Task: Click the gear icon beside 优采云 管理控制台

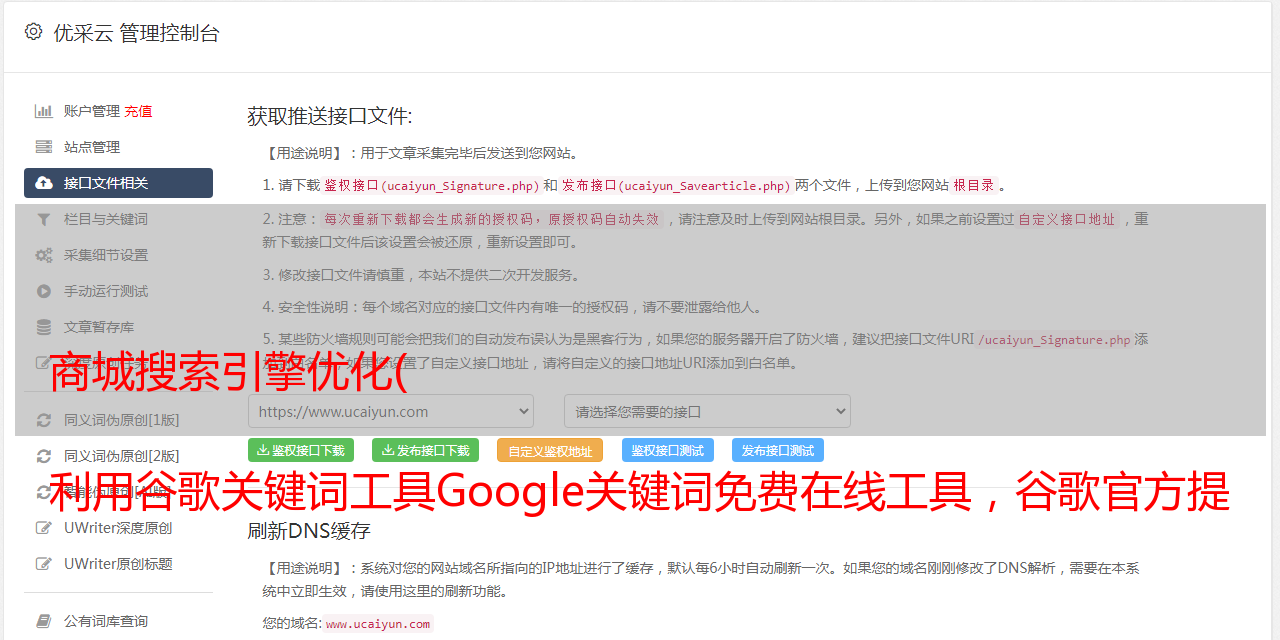Action: point(33,32)
